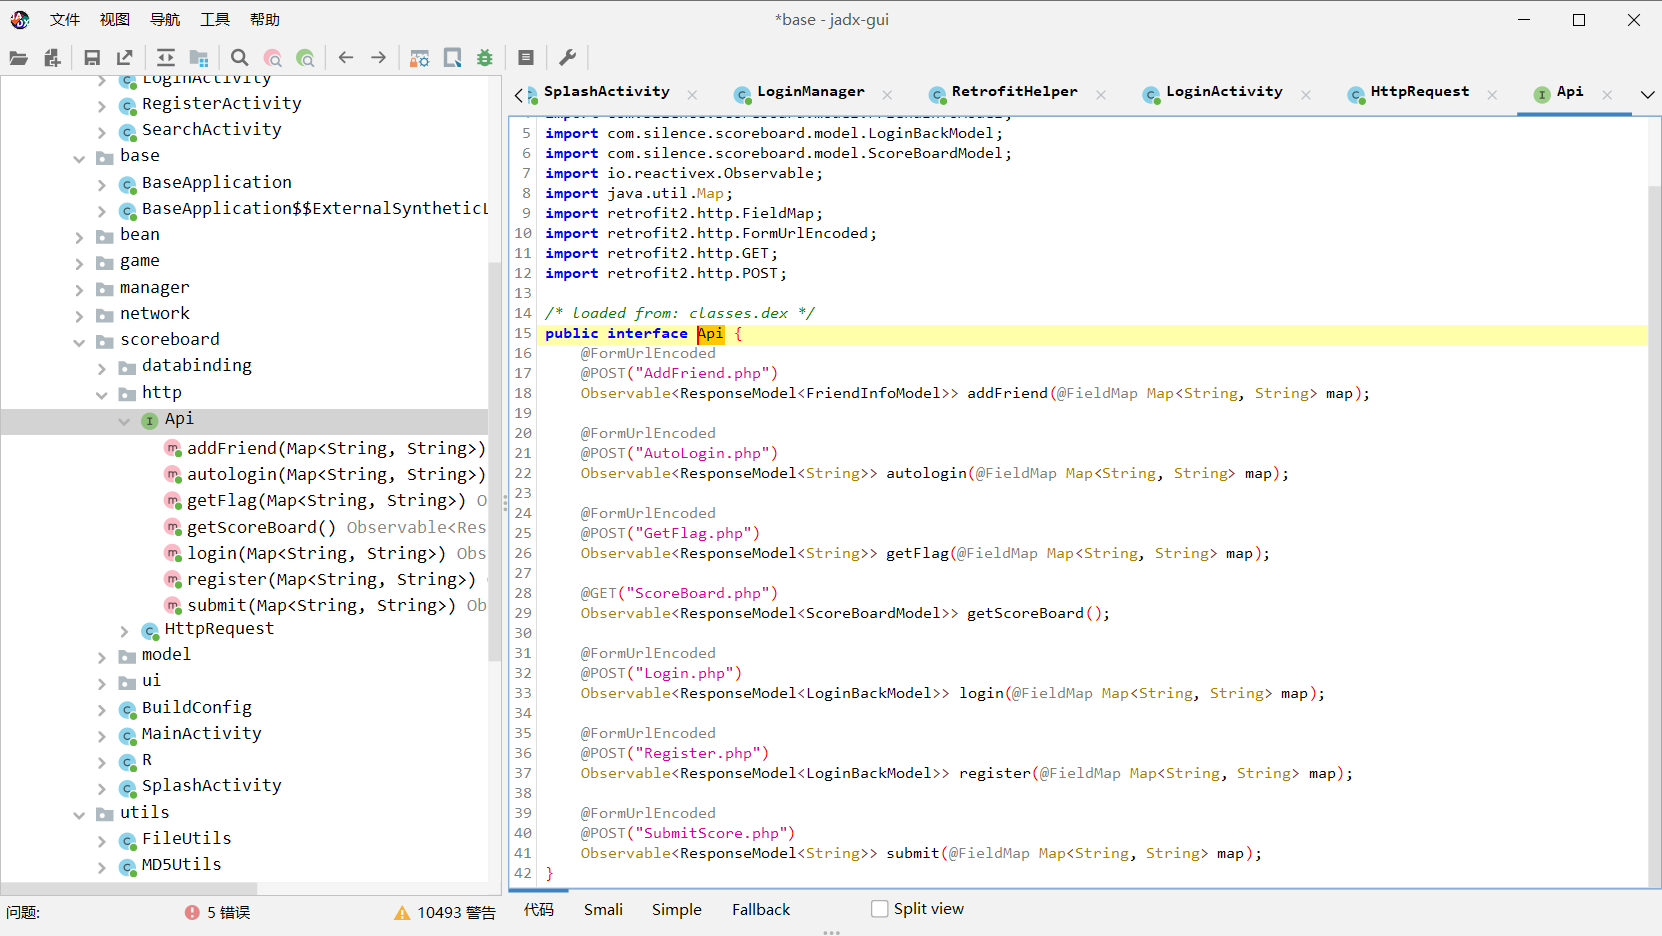This screenshot has width=1662, height=936.
Task: Collapse the scoreboard package node
Action: 79,342
